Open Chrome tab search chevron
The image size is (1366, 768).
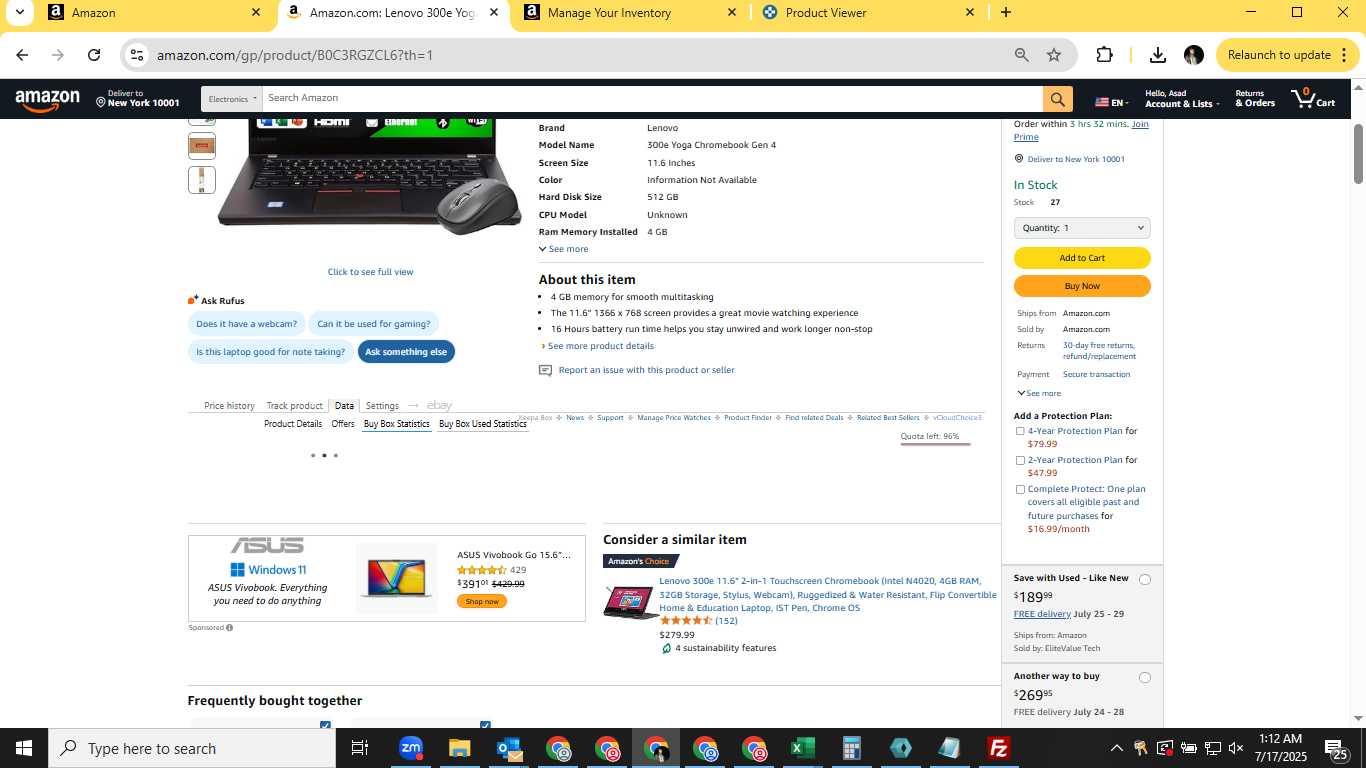pyautogui.click(x=19, y=13)
